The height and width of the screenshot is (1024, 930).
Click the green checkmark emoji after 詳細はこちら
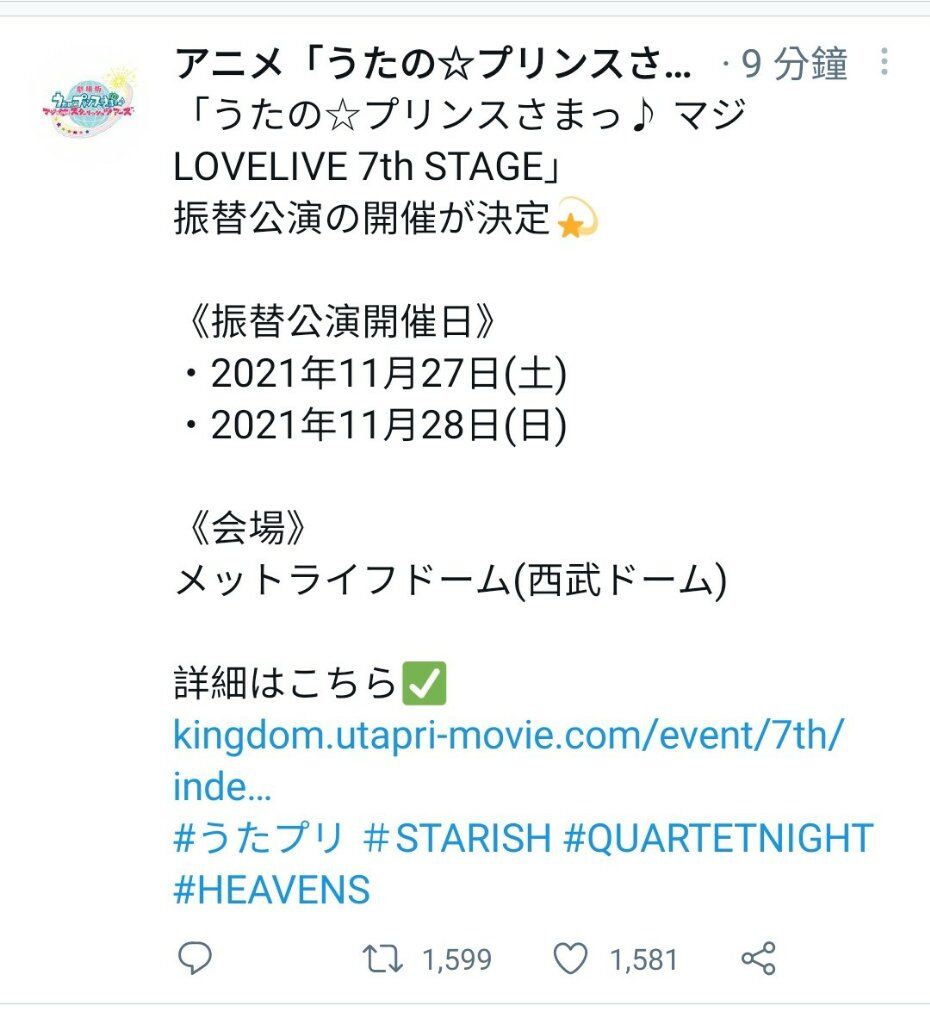pyautogui.click(x=425, y=683)
